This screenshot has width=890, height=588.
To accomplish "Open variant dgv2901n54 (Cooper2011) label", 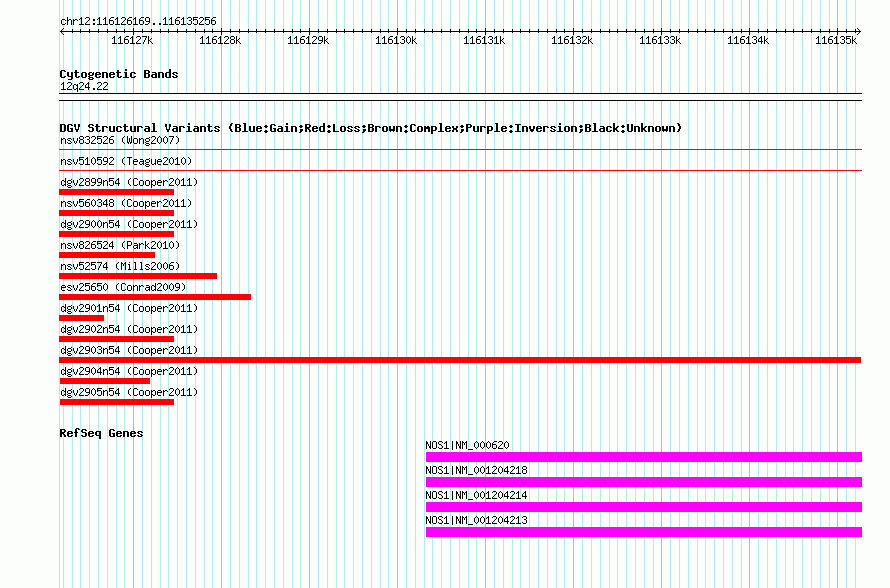I will click(129, 308).
